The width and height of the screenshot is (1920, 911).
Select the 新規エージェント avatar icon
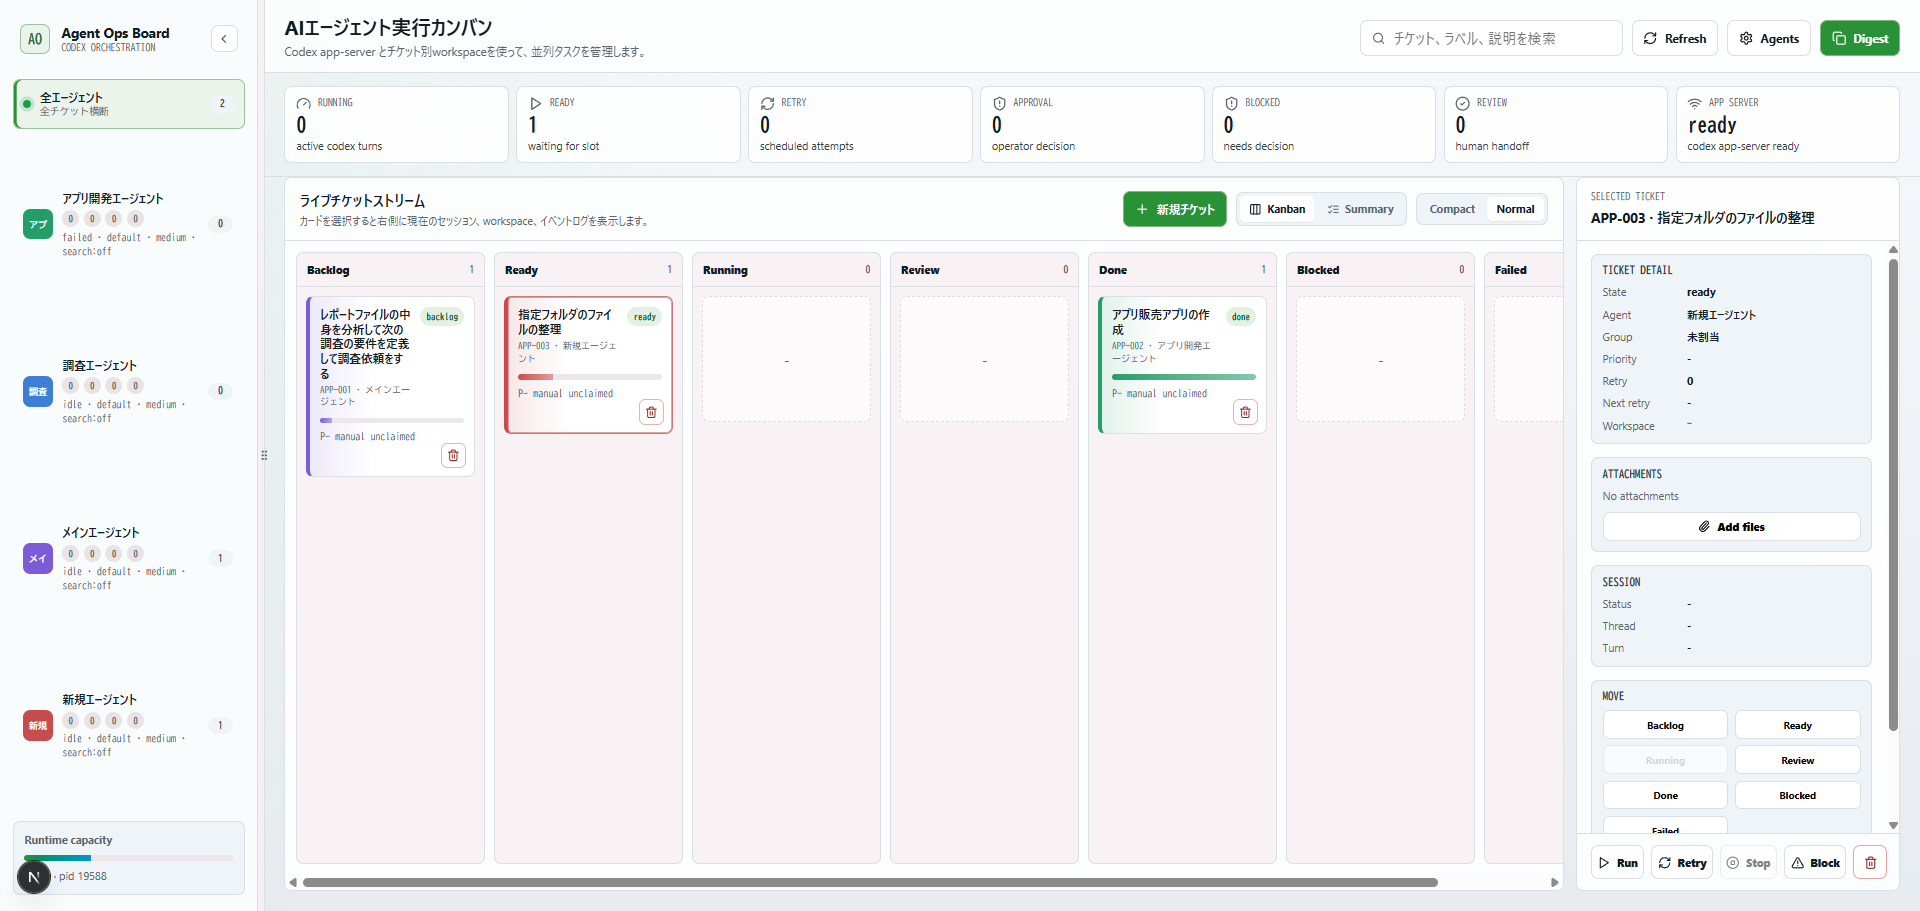(x=38, y=725)
